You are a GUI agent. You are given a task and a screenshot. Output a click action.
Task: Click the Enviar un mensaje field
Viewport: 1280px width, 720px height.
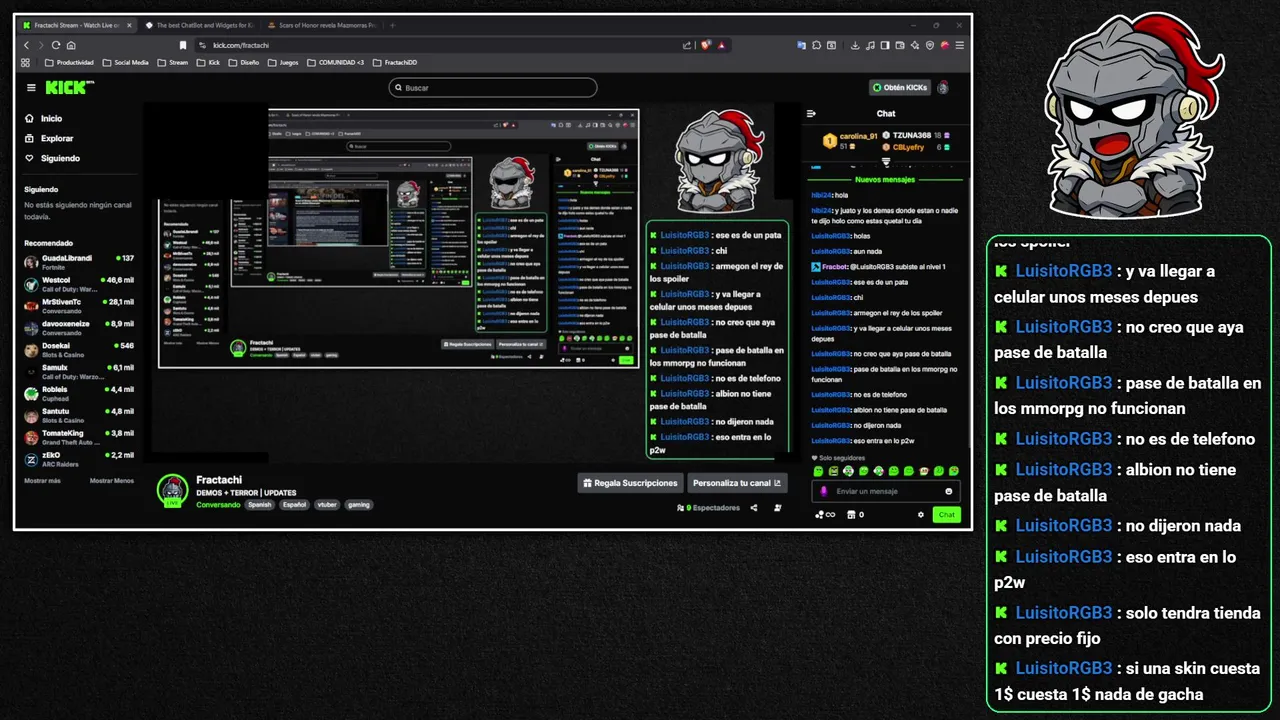pyautogui.click(x=886, y=491)
